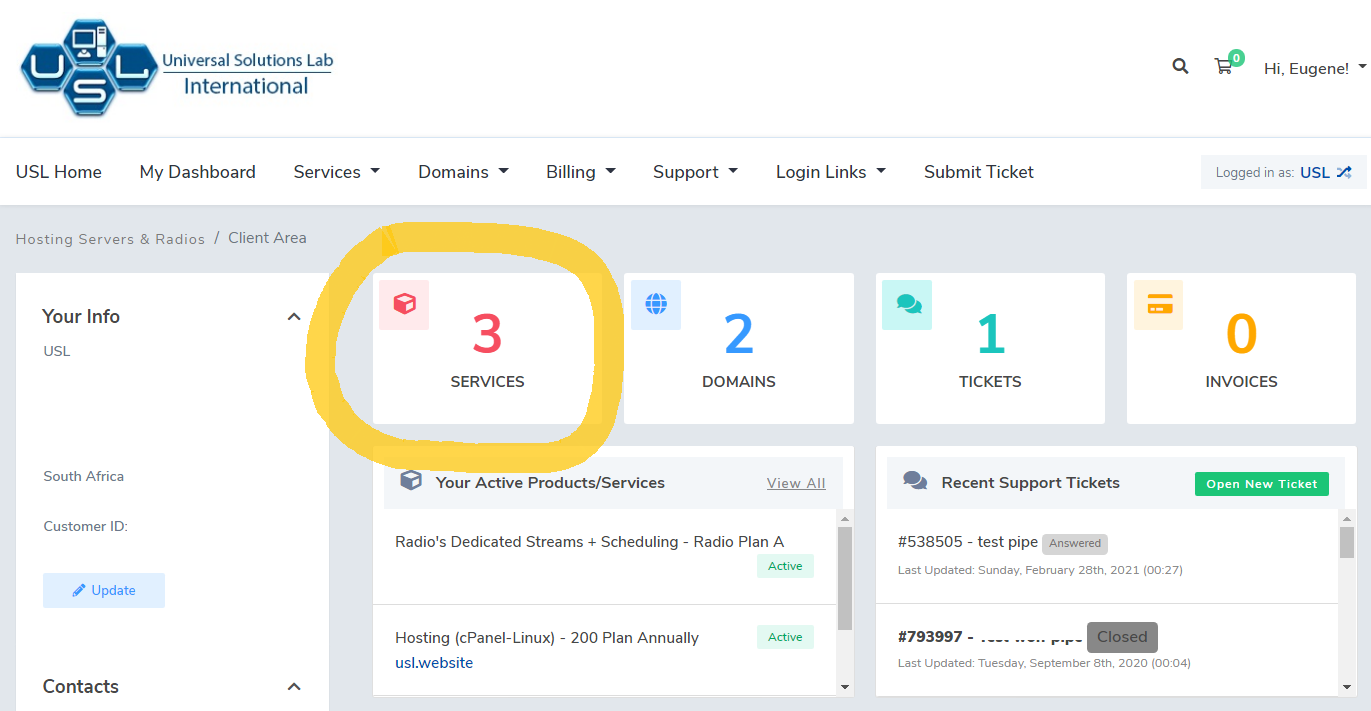
Task: Click View All active products link
Action: [x=796, y=483]
